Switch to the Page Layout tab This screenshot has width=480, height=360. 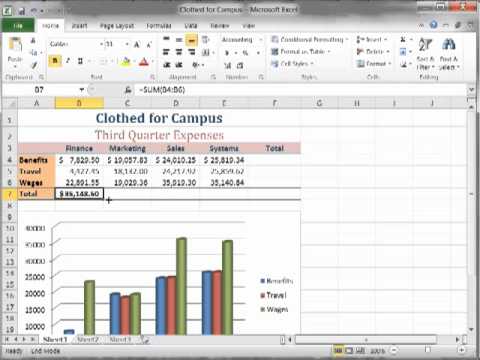117,26
